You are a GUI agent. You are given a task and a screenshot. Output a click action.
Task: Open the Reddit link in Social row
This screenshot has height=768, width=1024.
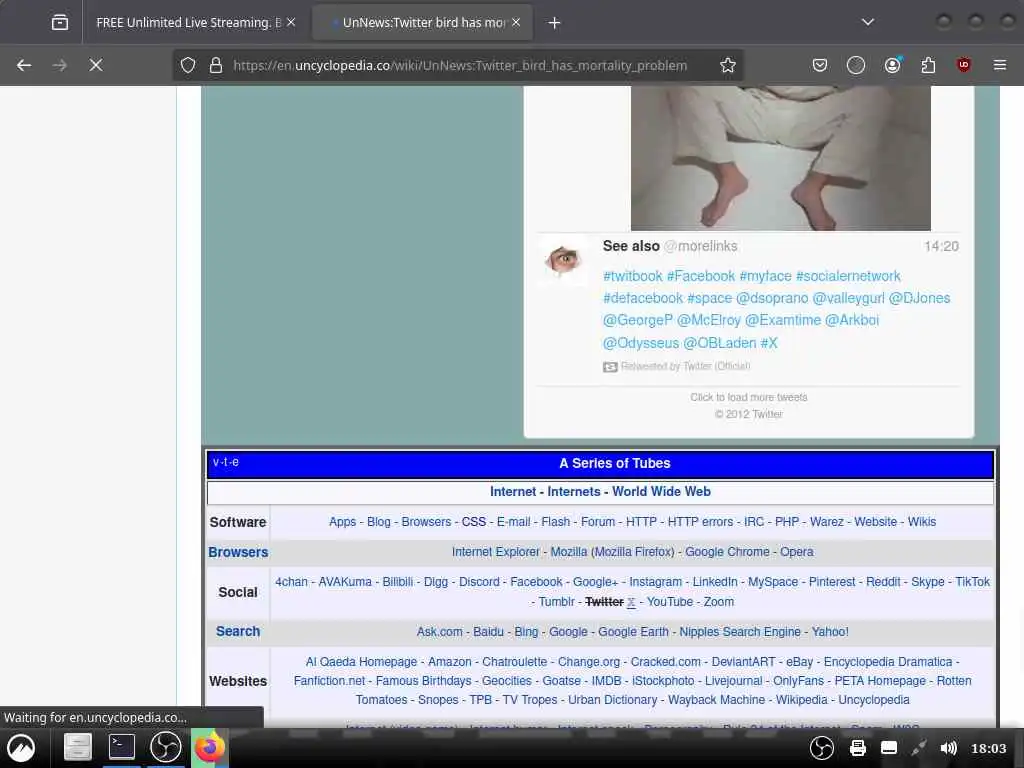pos(883,582)
